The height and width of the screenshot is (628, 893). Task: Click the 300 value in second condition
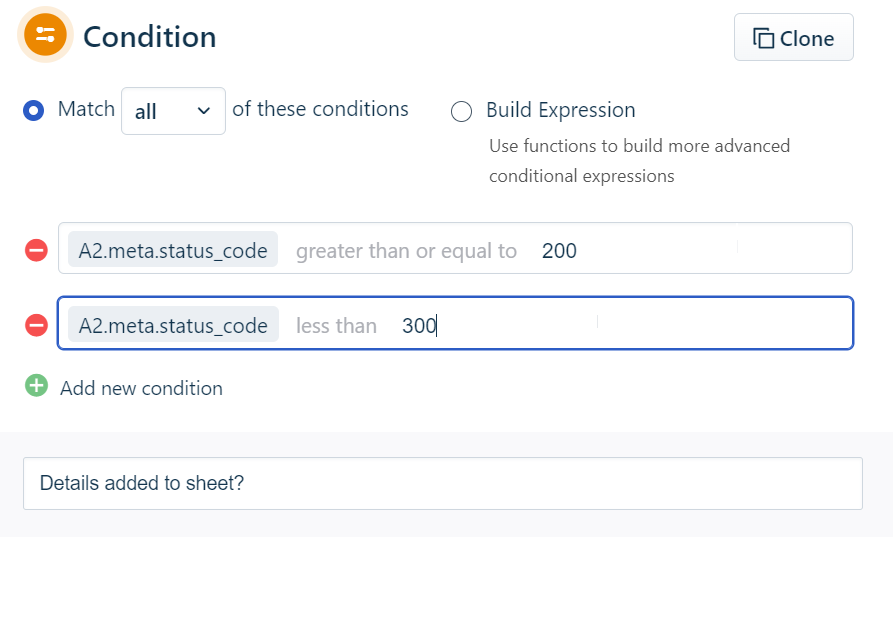[x=419, y=326]
